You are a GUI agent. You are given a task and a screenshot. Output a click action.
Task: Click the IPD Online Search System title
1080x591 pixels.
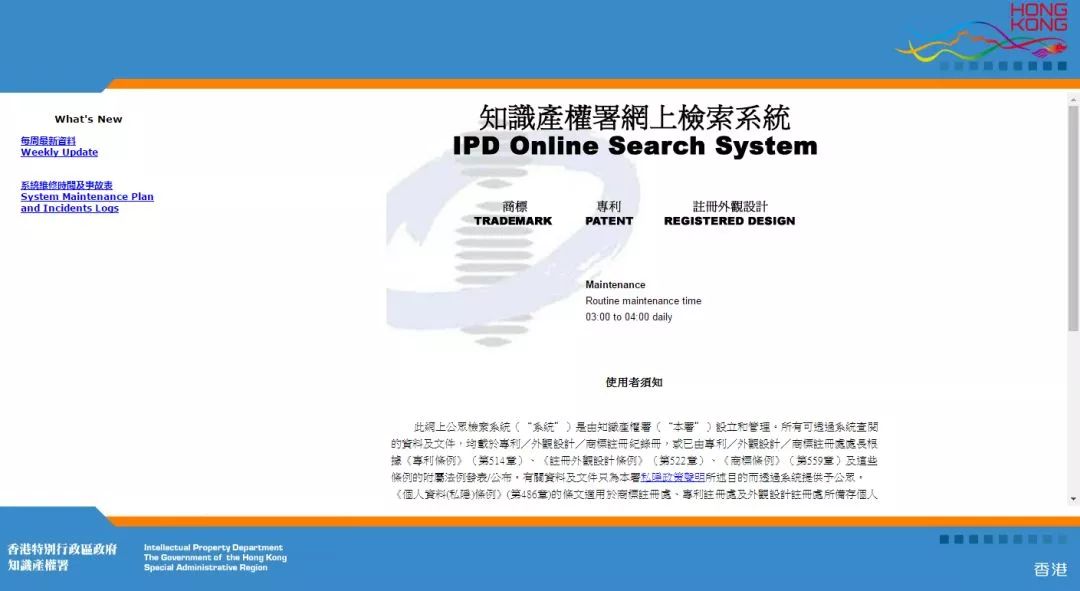(634, 146)
